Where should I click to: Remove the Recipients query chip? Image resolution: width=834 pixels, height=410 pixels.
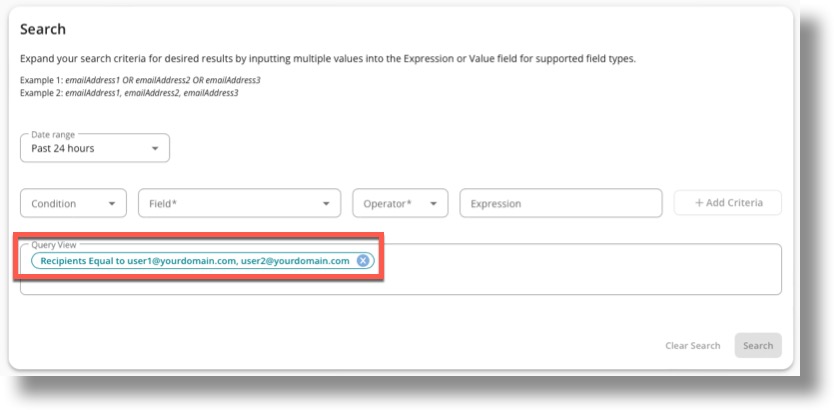(x=363, y=261)
